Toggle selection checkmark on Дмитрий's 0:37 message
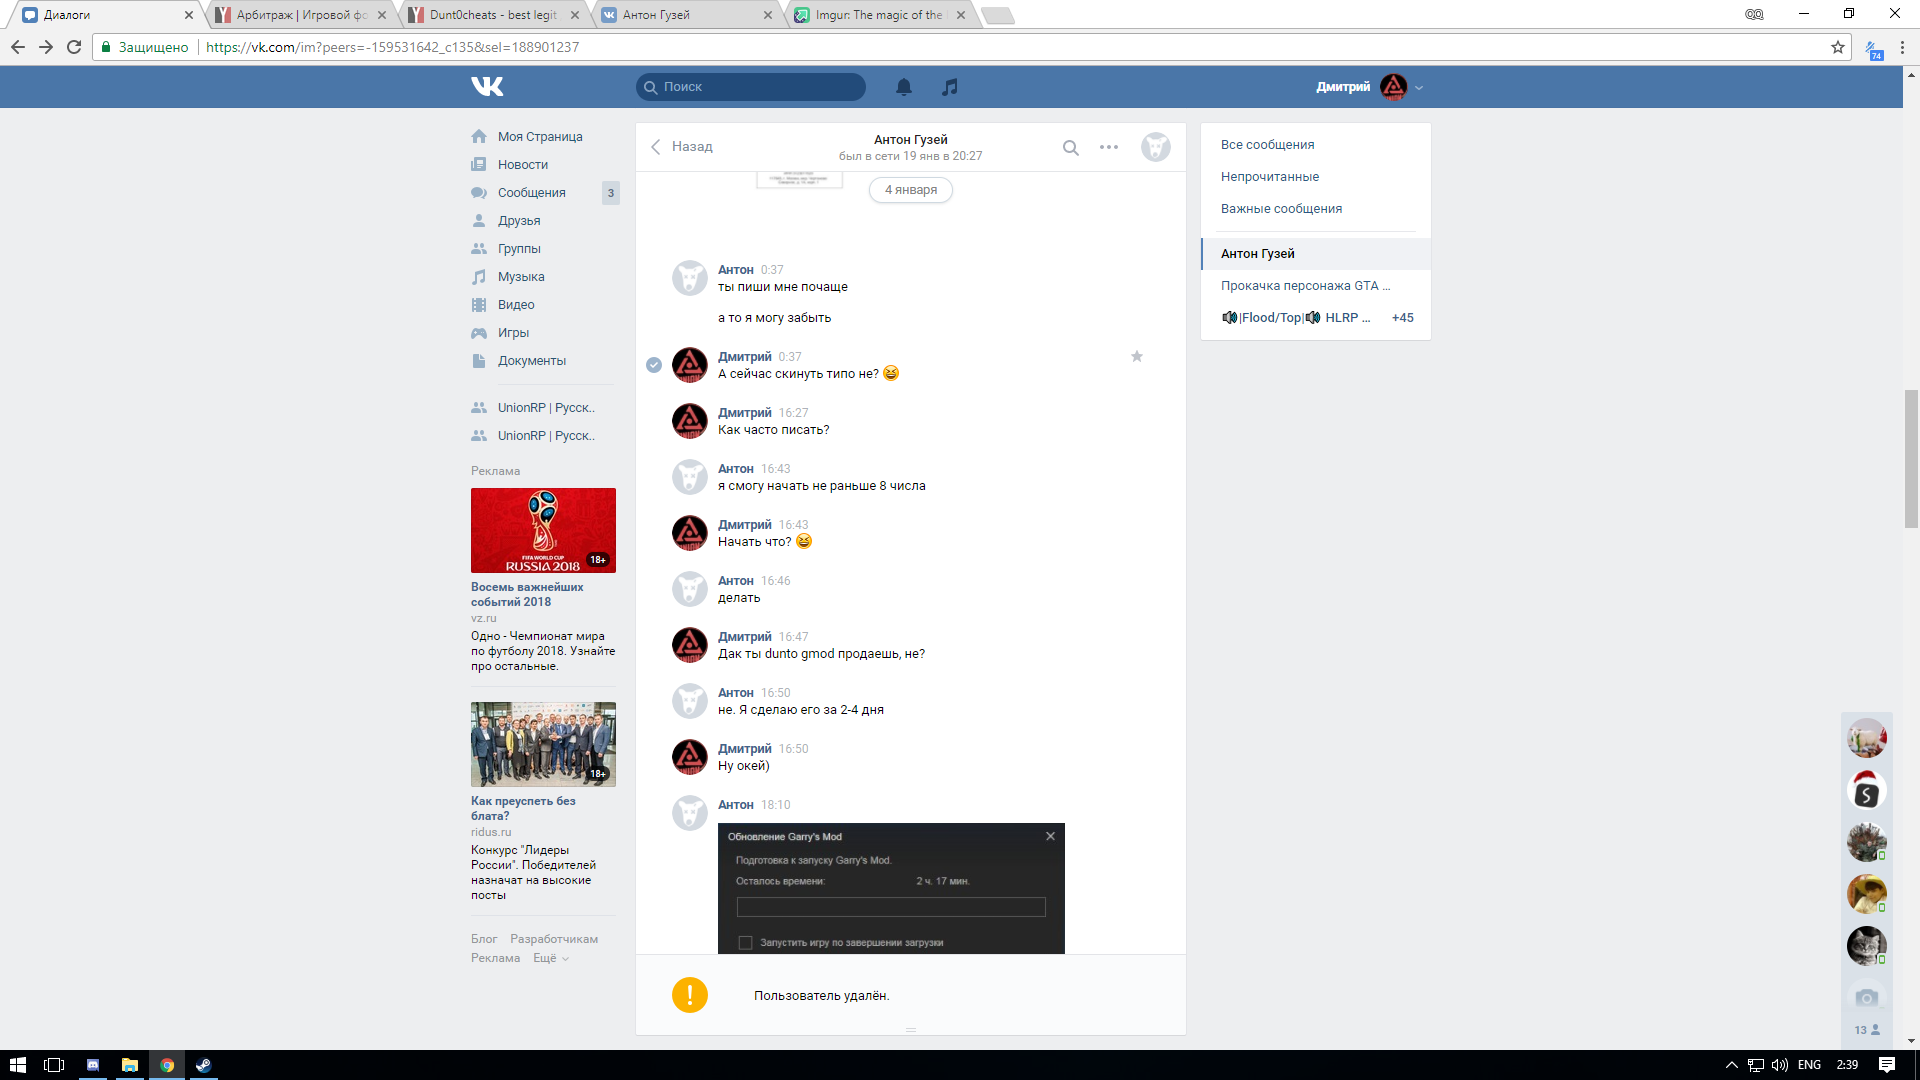The image size is (1920, 1080). [654, 365]
